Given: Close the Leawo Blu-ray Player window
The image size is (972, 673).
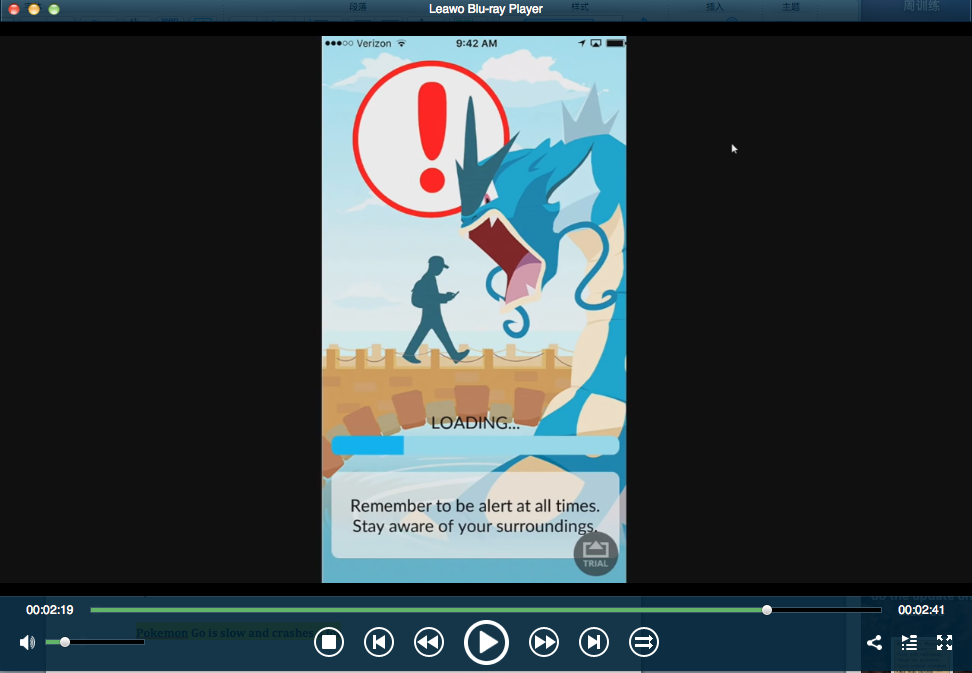Looking at the screenshot, I should click(14, 9).
